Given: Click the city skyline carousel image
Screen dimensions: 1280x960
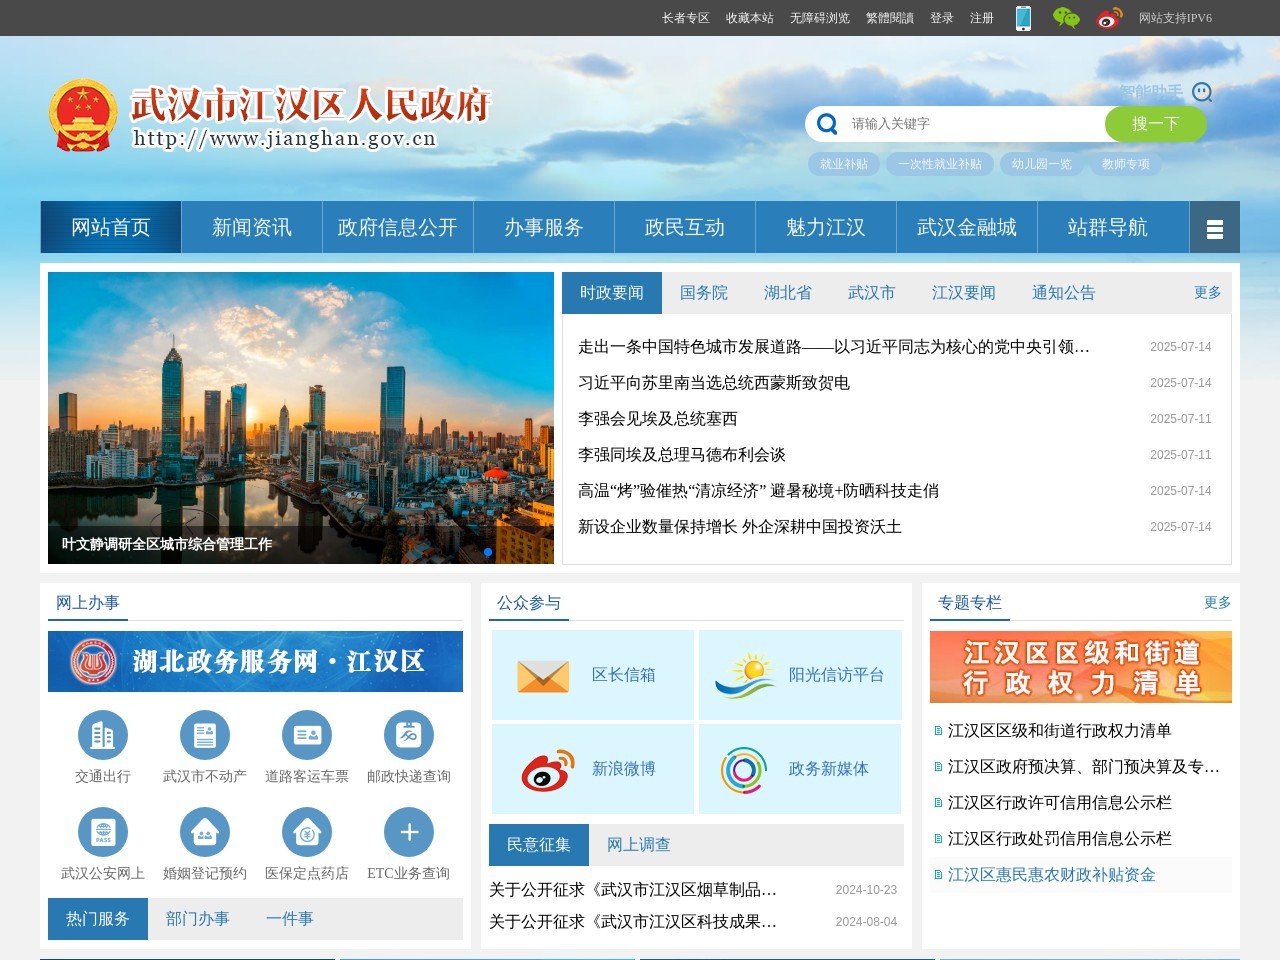Looking at the screenshot, I should pyautogui.click(x=301, y=418).
